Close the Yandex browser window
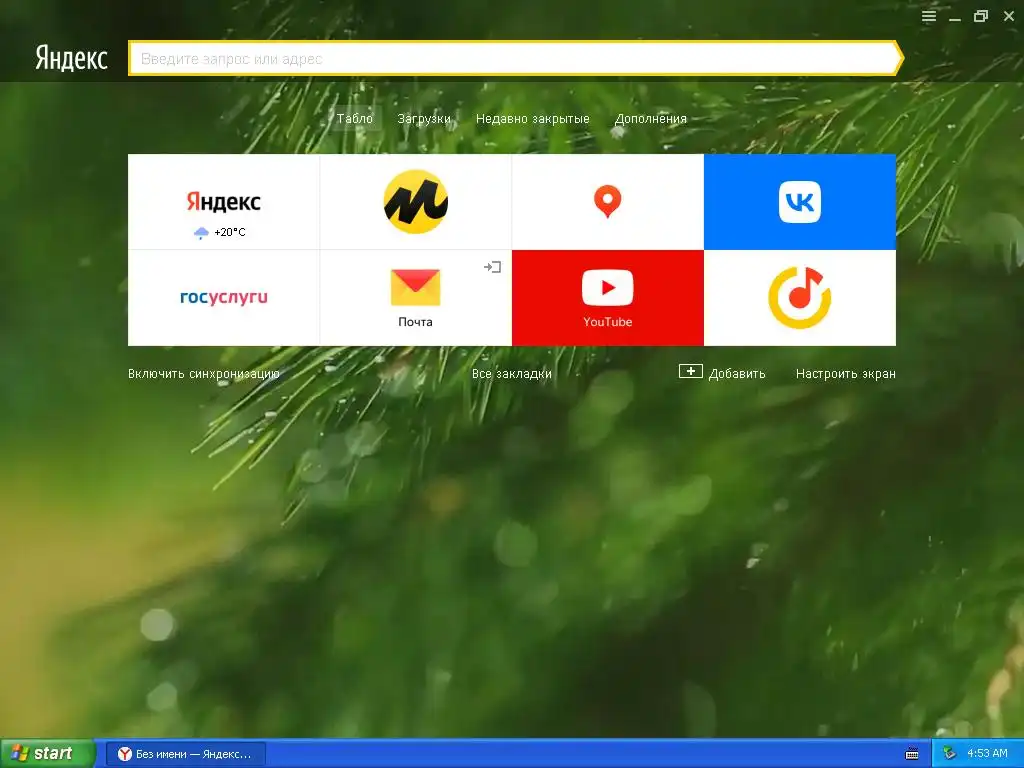 1008,16
